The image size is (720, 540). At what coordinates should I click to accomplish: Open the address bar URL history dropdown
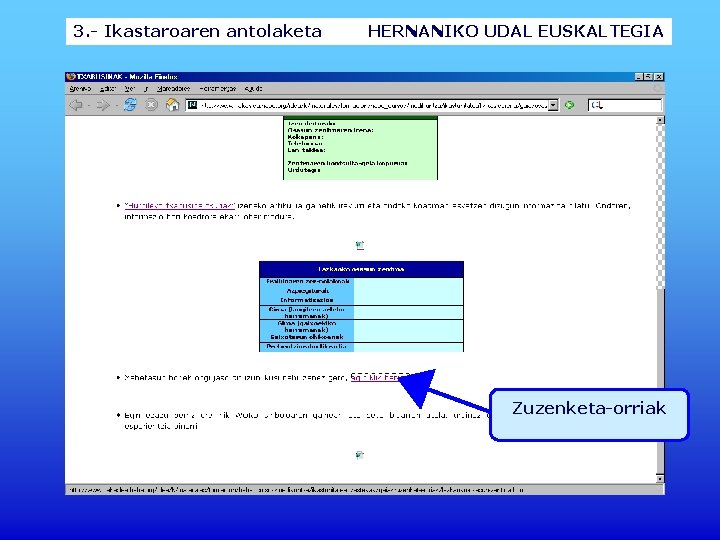[553, 105]
